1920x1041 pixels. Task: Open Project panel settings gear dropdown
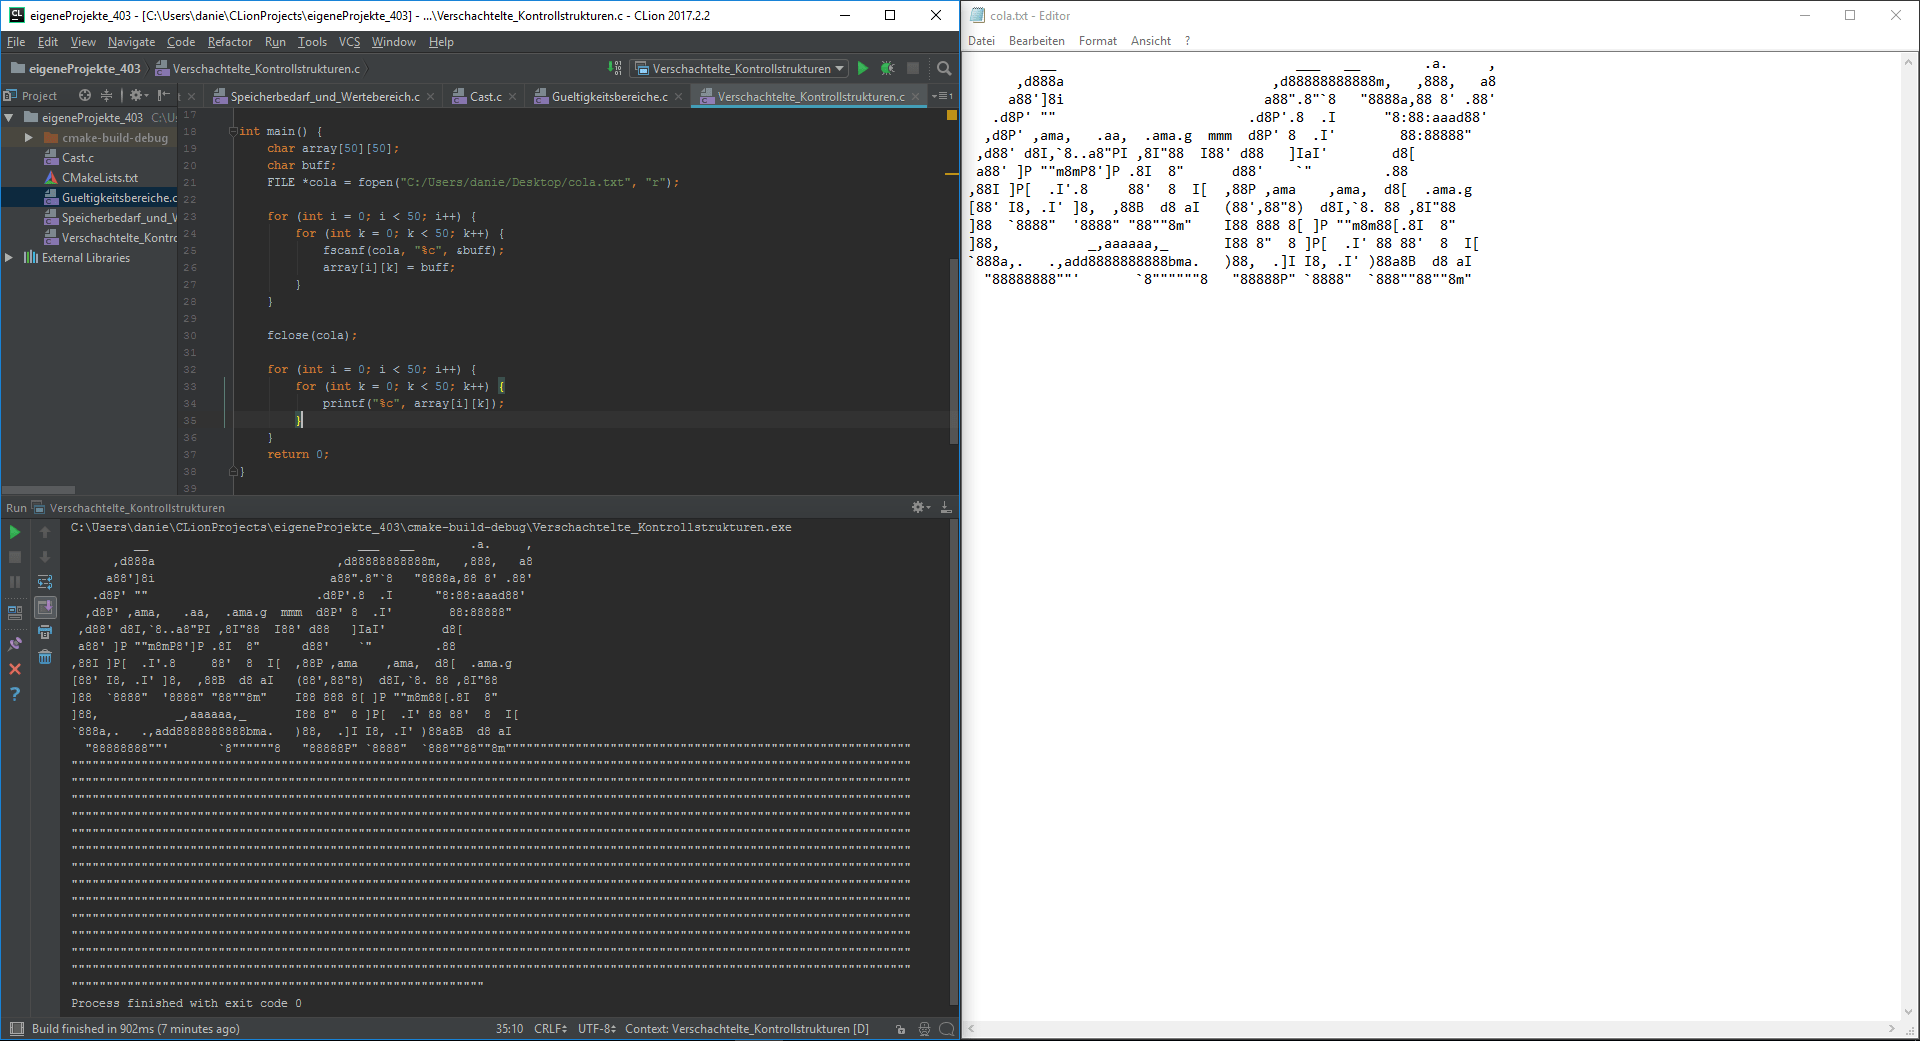(138, 96)
